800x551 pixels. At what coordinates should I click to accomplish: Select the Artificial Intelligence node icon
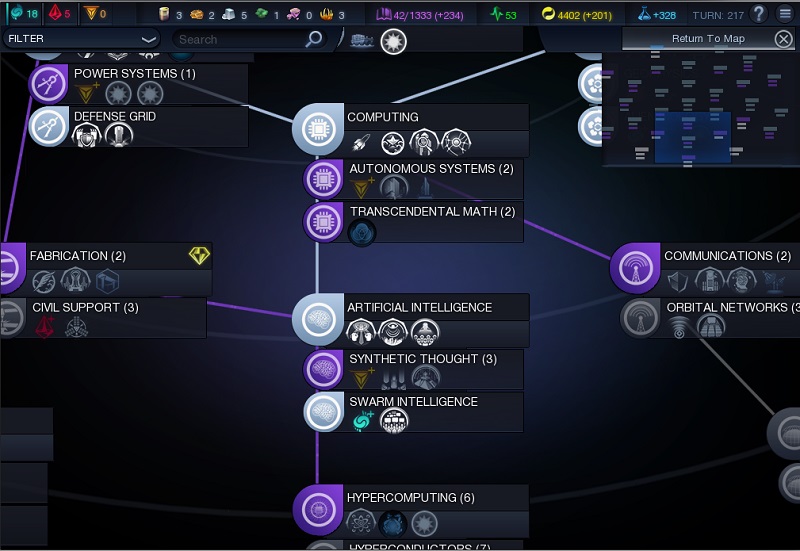(x=318, y=319)
